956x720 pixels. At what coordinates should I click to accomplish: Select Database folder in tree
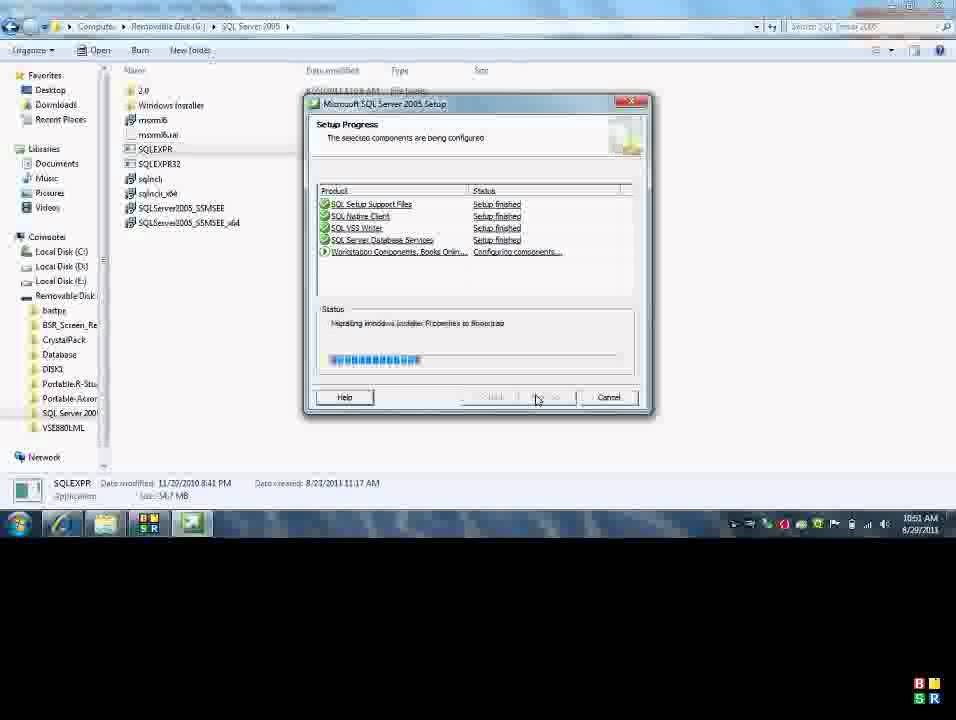(59, 354)
